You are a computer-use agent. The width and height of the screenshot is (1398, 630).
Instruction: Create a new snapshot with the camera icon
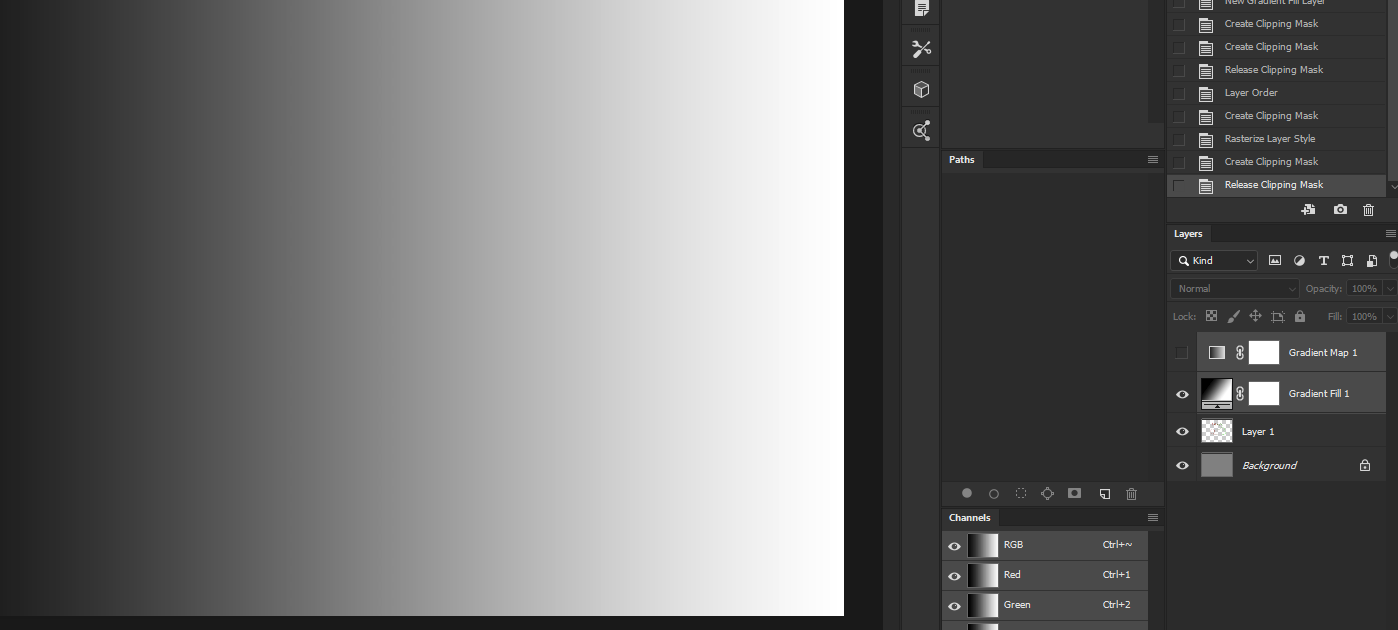[1340, 210]
